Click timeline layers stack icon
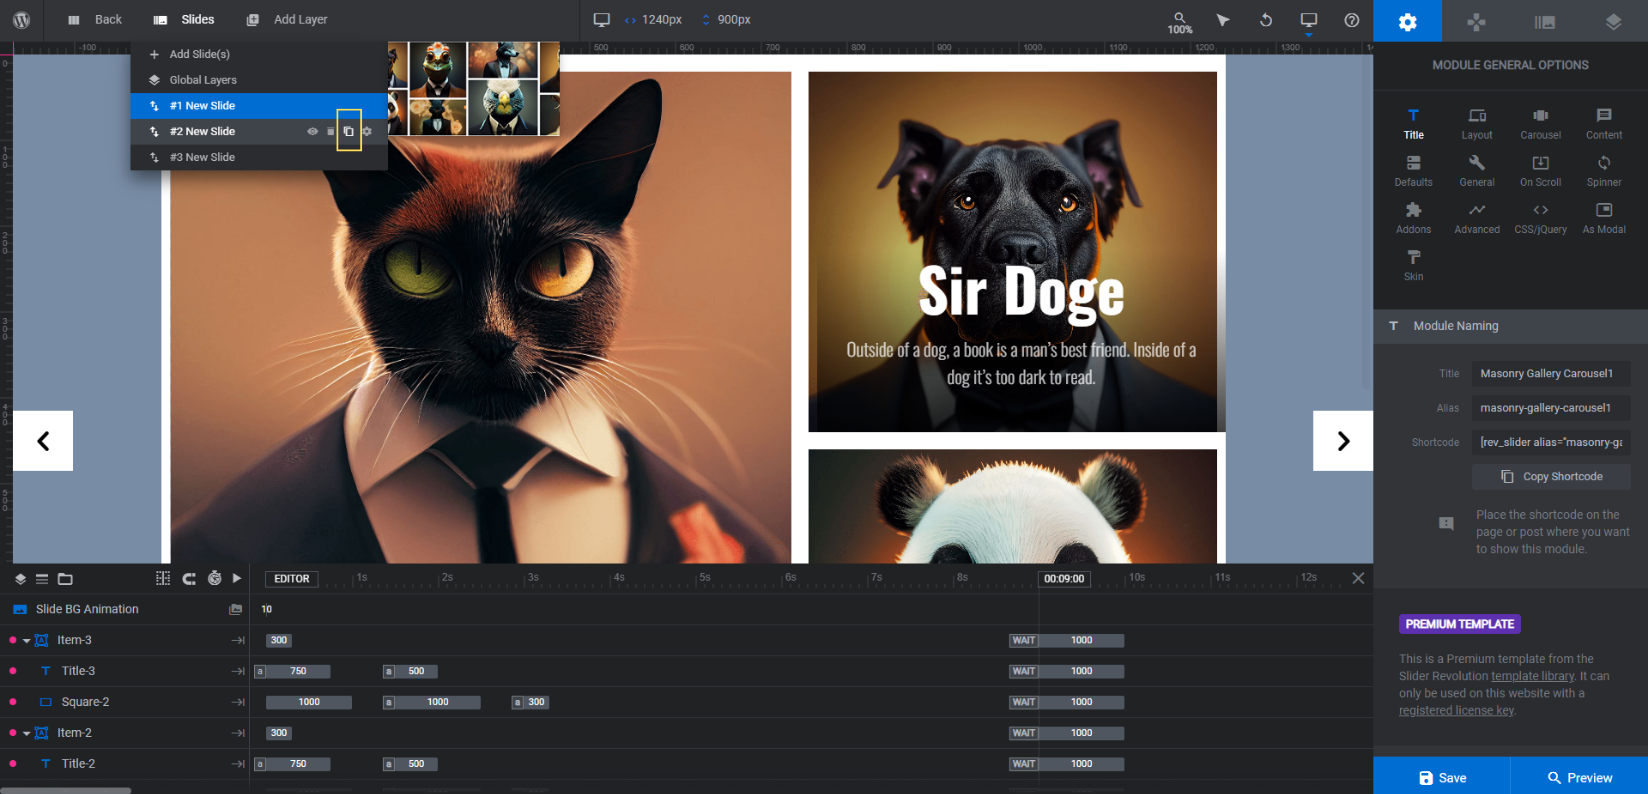This screenshot has height=794, width=1648. coord(20,579)
